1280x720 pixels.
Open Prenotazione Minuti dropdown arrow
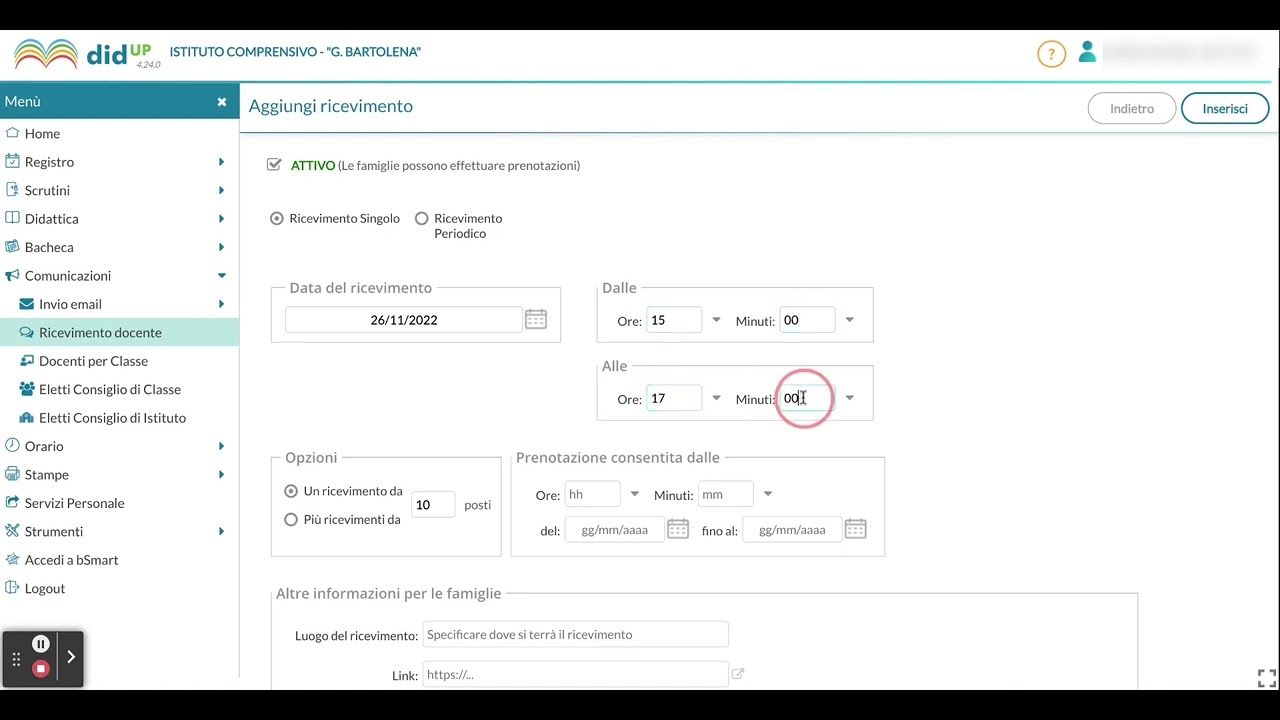click(768, 494)
